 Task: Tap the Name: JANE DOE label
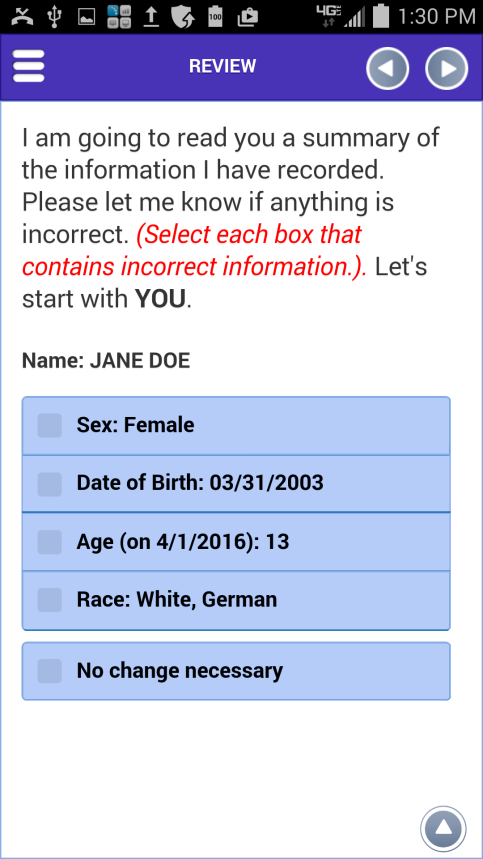coord(106,361)
